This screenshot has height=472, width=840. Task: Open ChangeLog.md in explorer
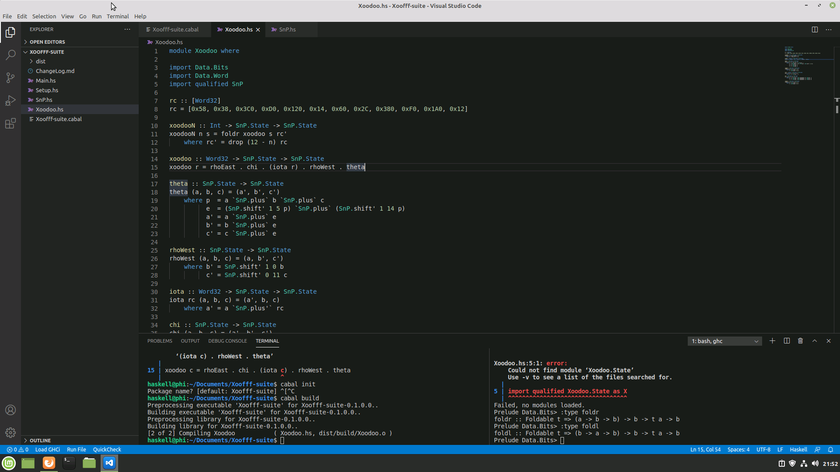coord(55,71)
